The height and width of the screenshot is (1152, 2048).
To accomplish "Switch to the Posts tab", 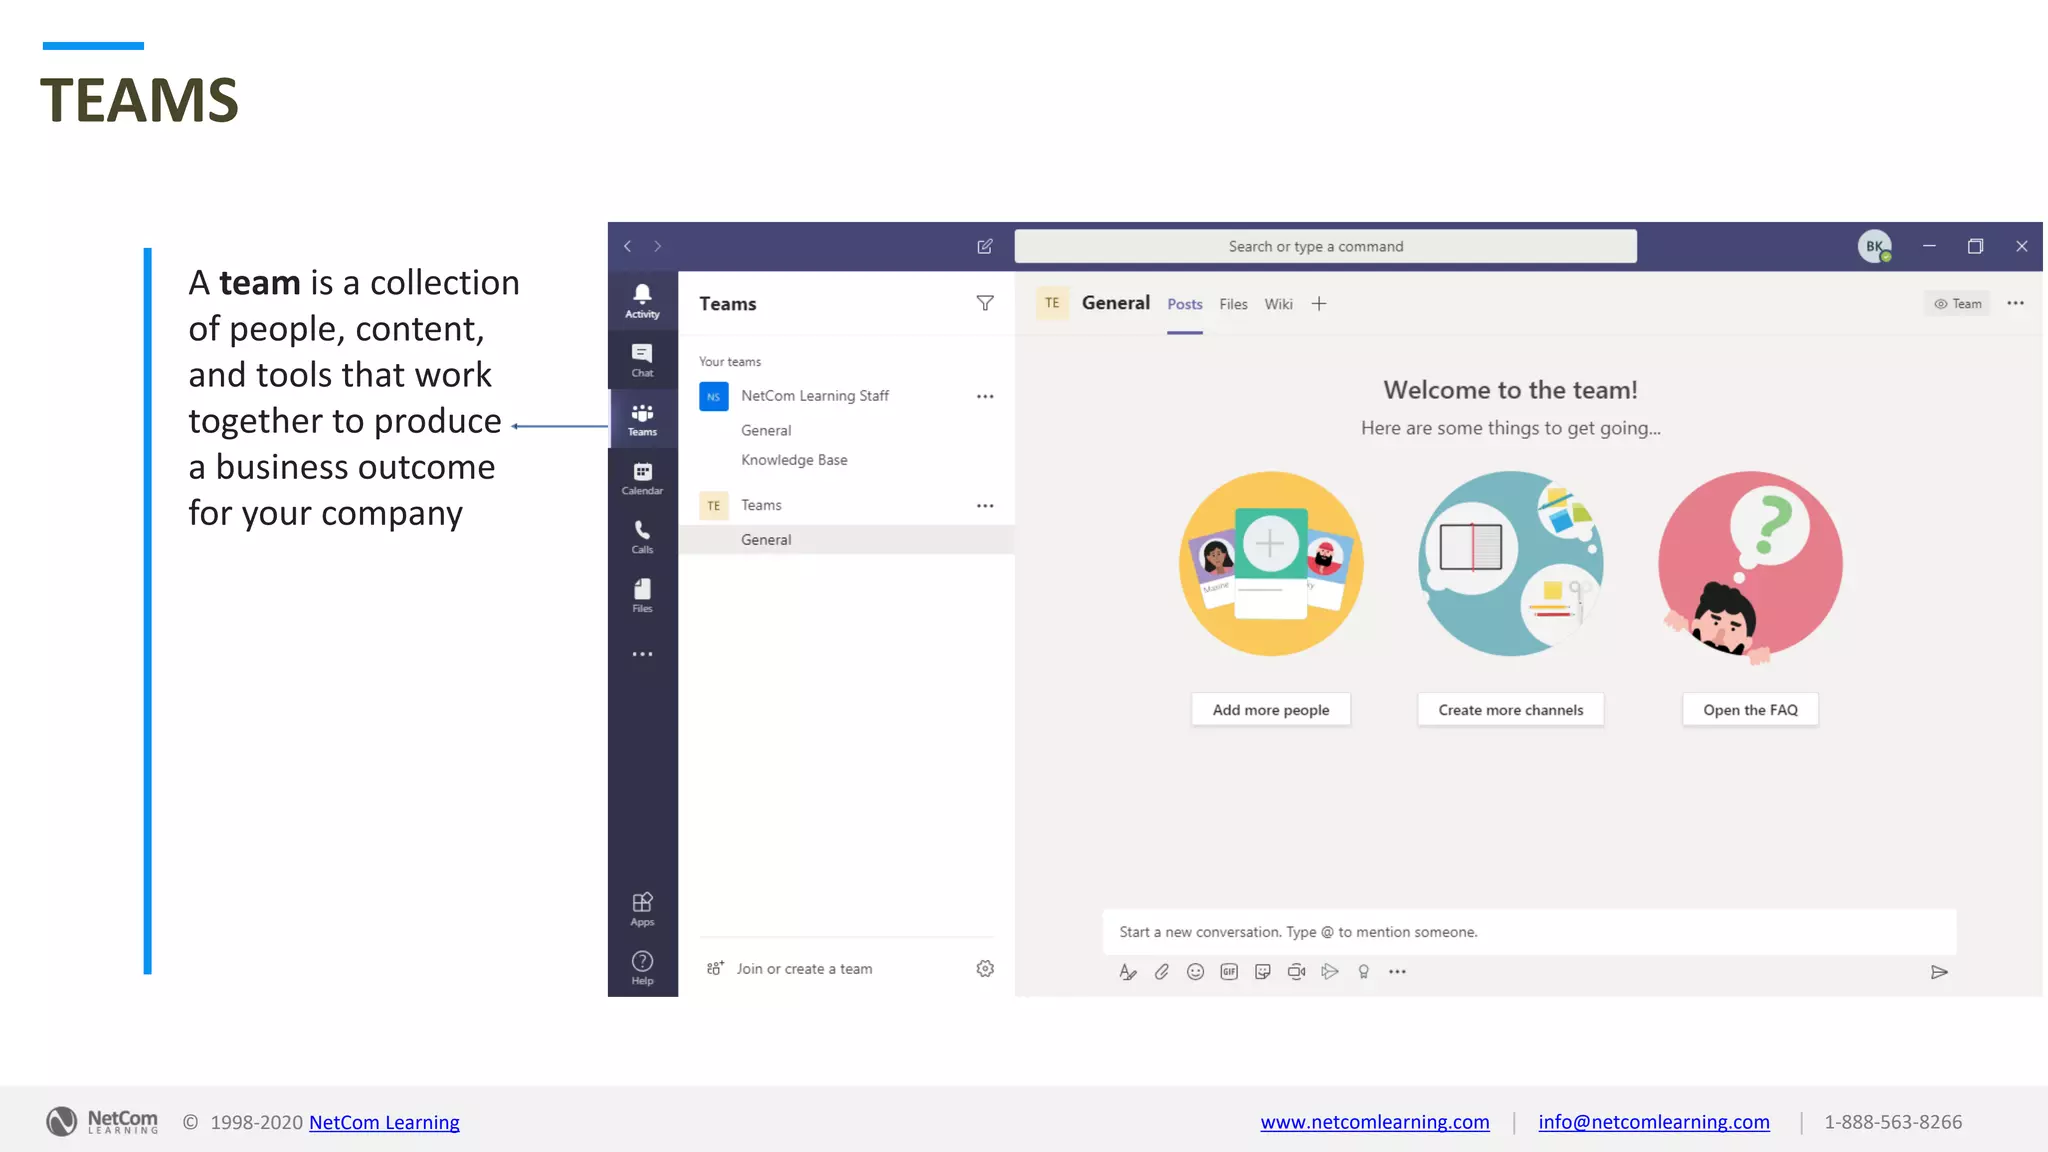I will 1185,304.
